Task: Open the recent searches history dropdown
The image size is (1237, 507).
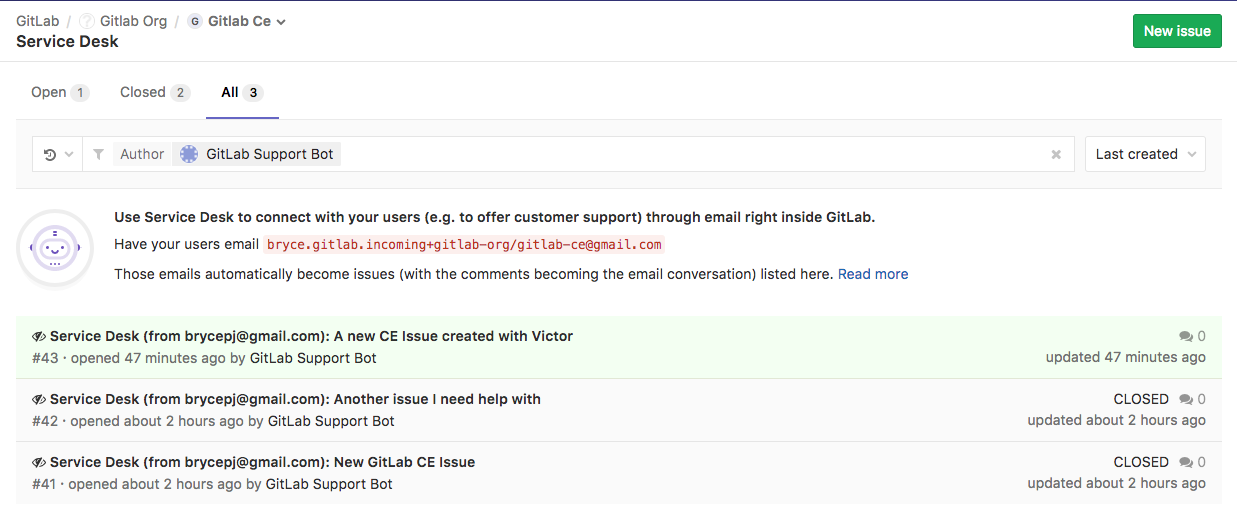Action: pyautogui.click(x=58, y=154)
